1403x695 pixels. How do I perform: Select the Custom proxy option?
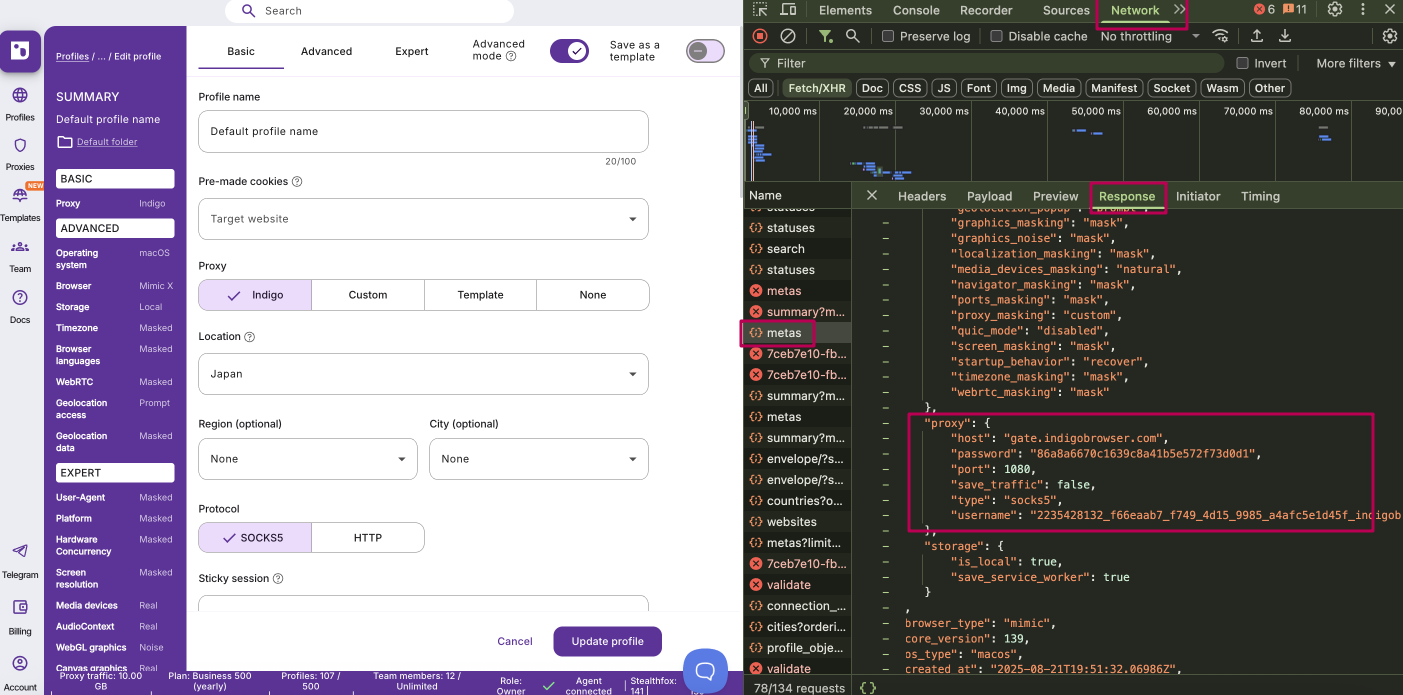point(368,295)
